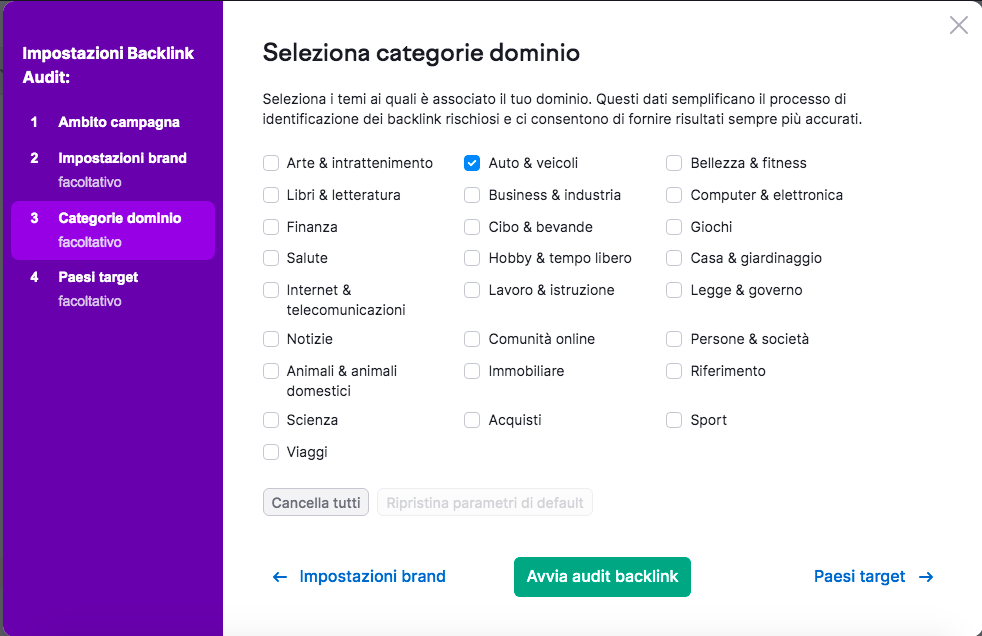This screenshot has width=982, height=636.
Task: Go back via Impostazioni brand link
Action: [372, 577]
